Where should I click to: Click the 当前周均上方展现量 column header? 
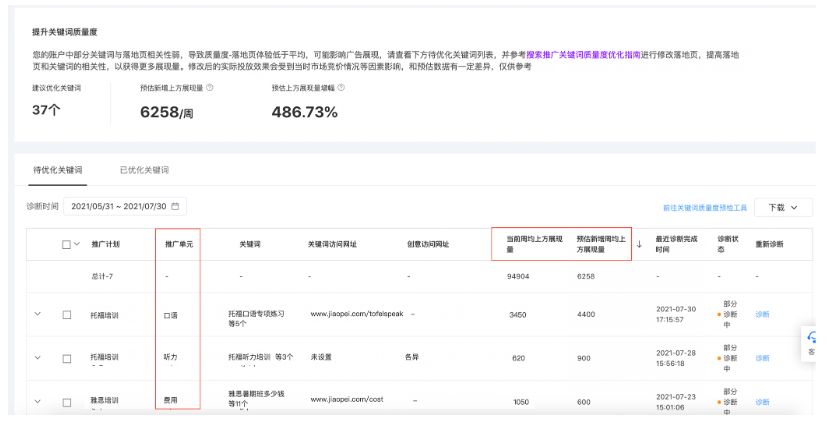tap(534, 244)
